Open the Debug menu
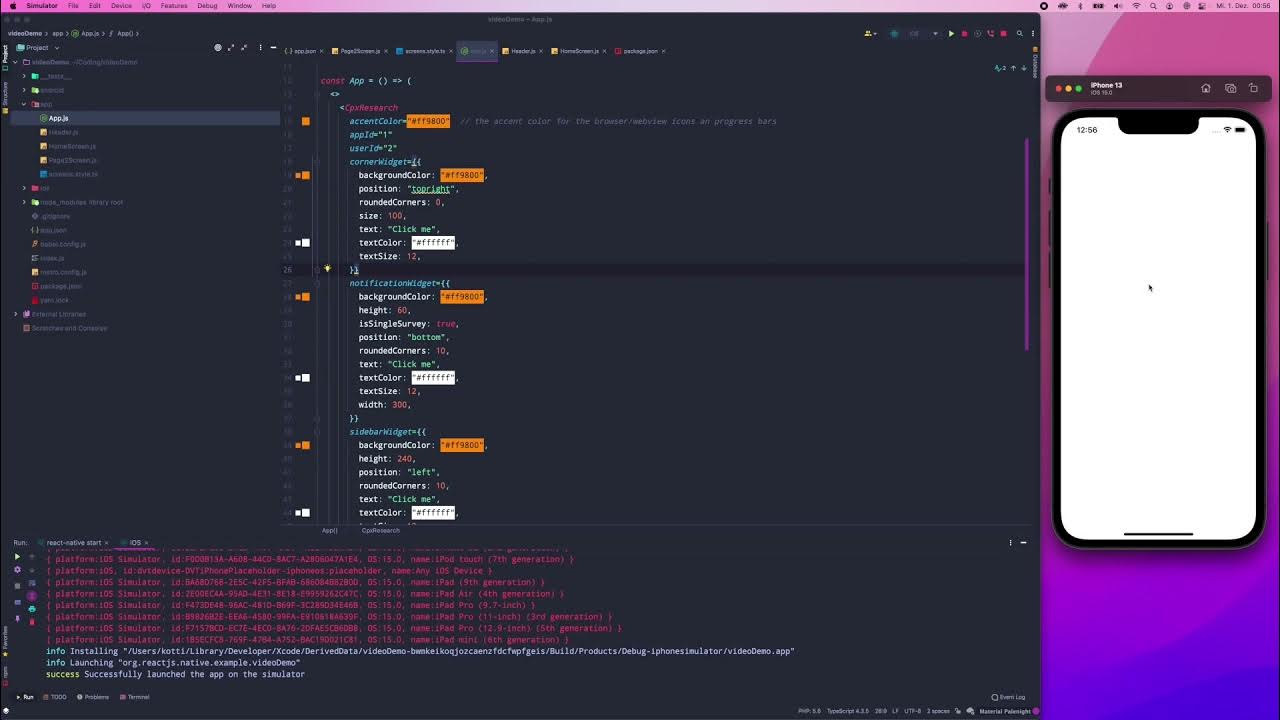Image resolution: width=1280 pixels, height=720 pixels. click(207, 6)
